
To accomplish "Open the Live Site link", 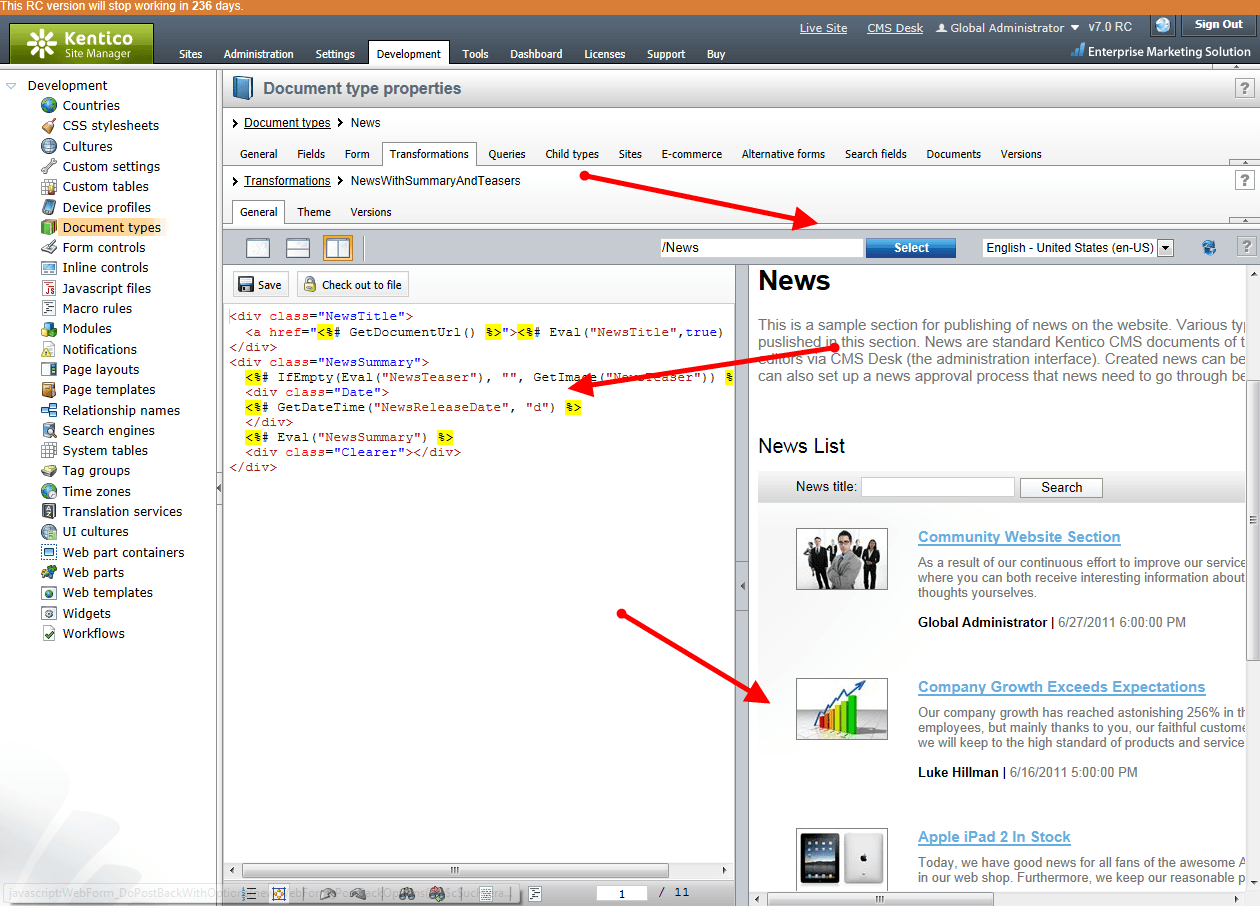I will coord(823,28).
